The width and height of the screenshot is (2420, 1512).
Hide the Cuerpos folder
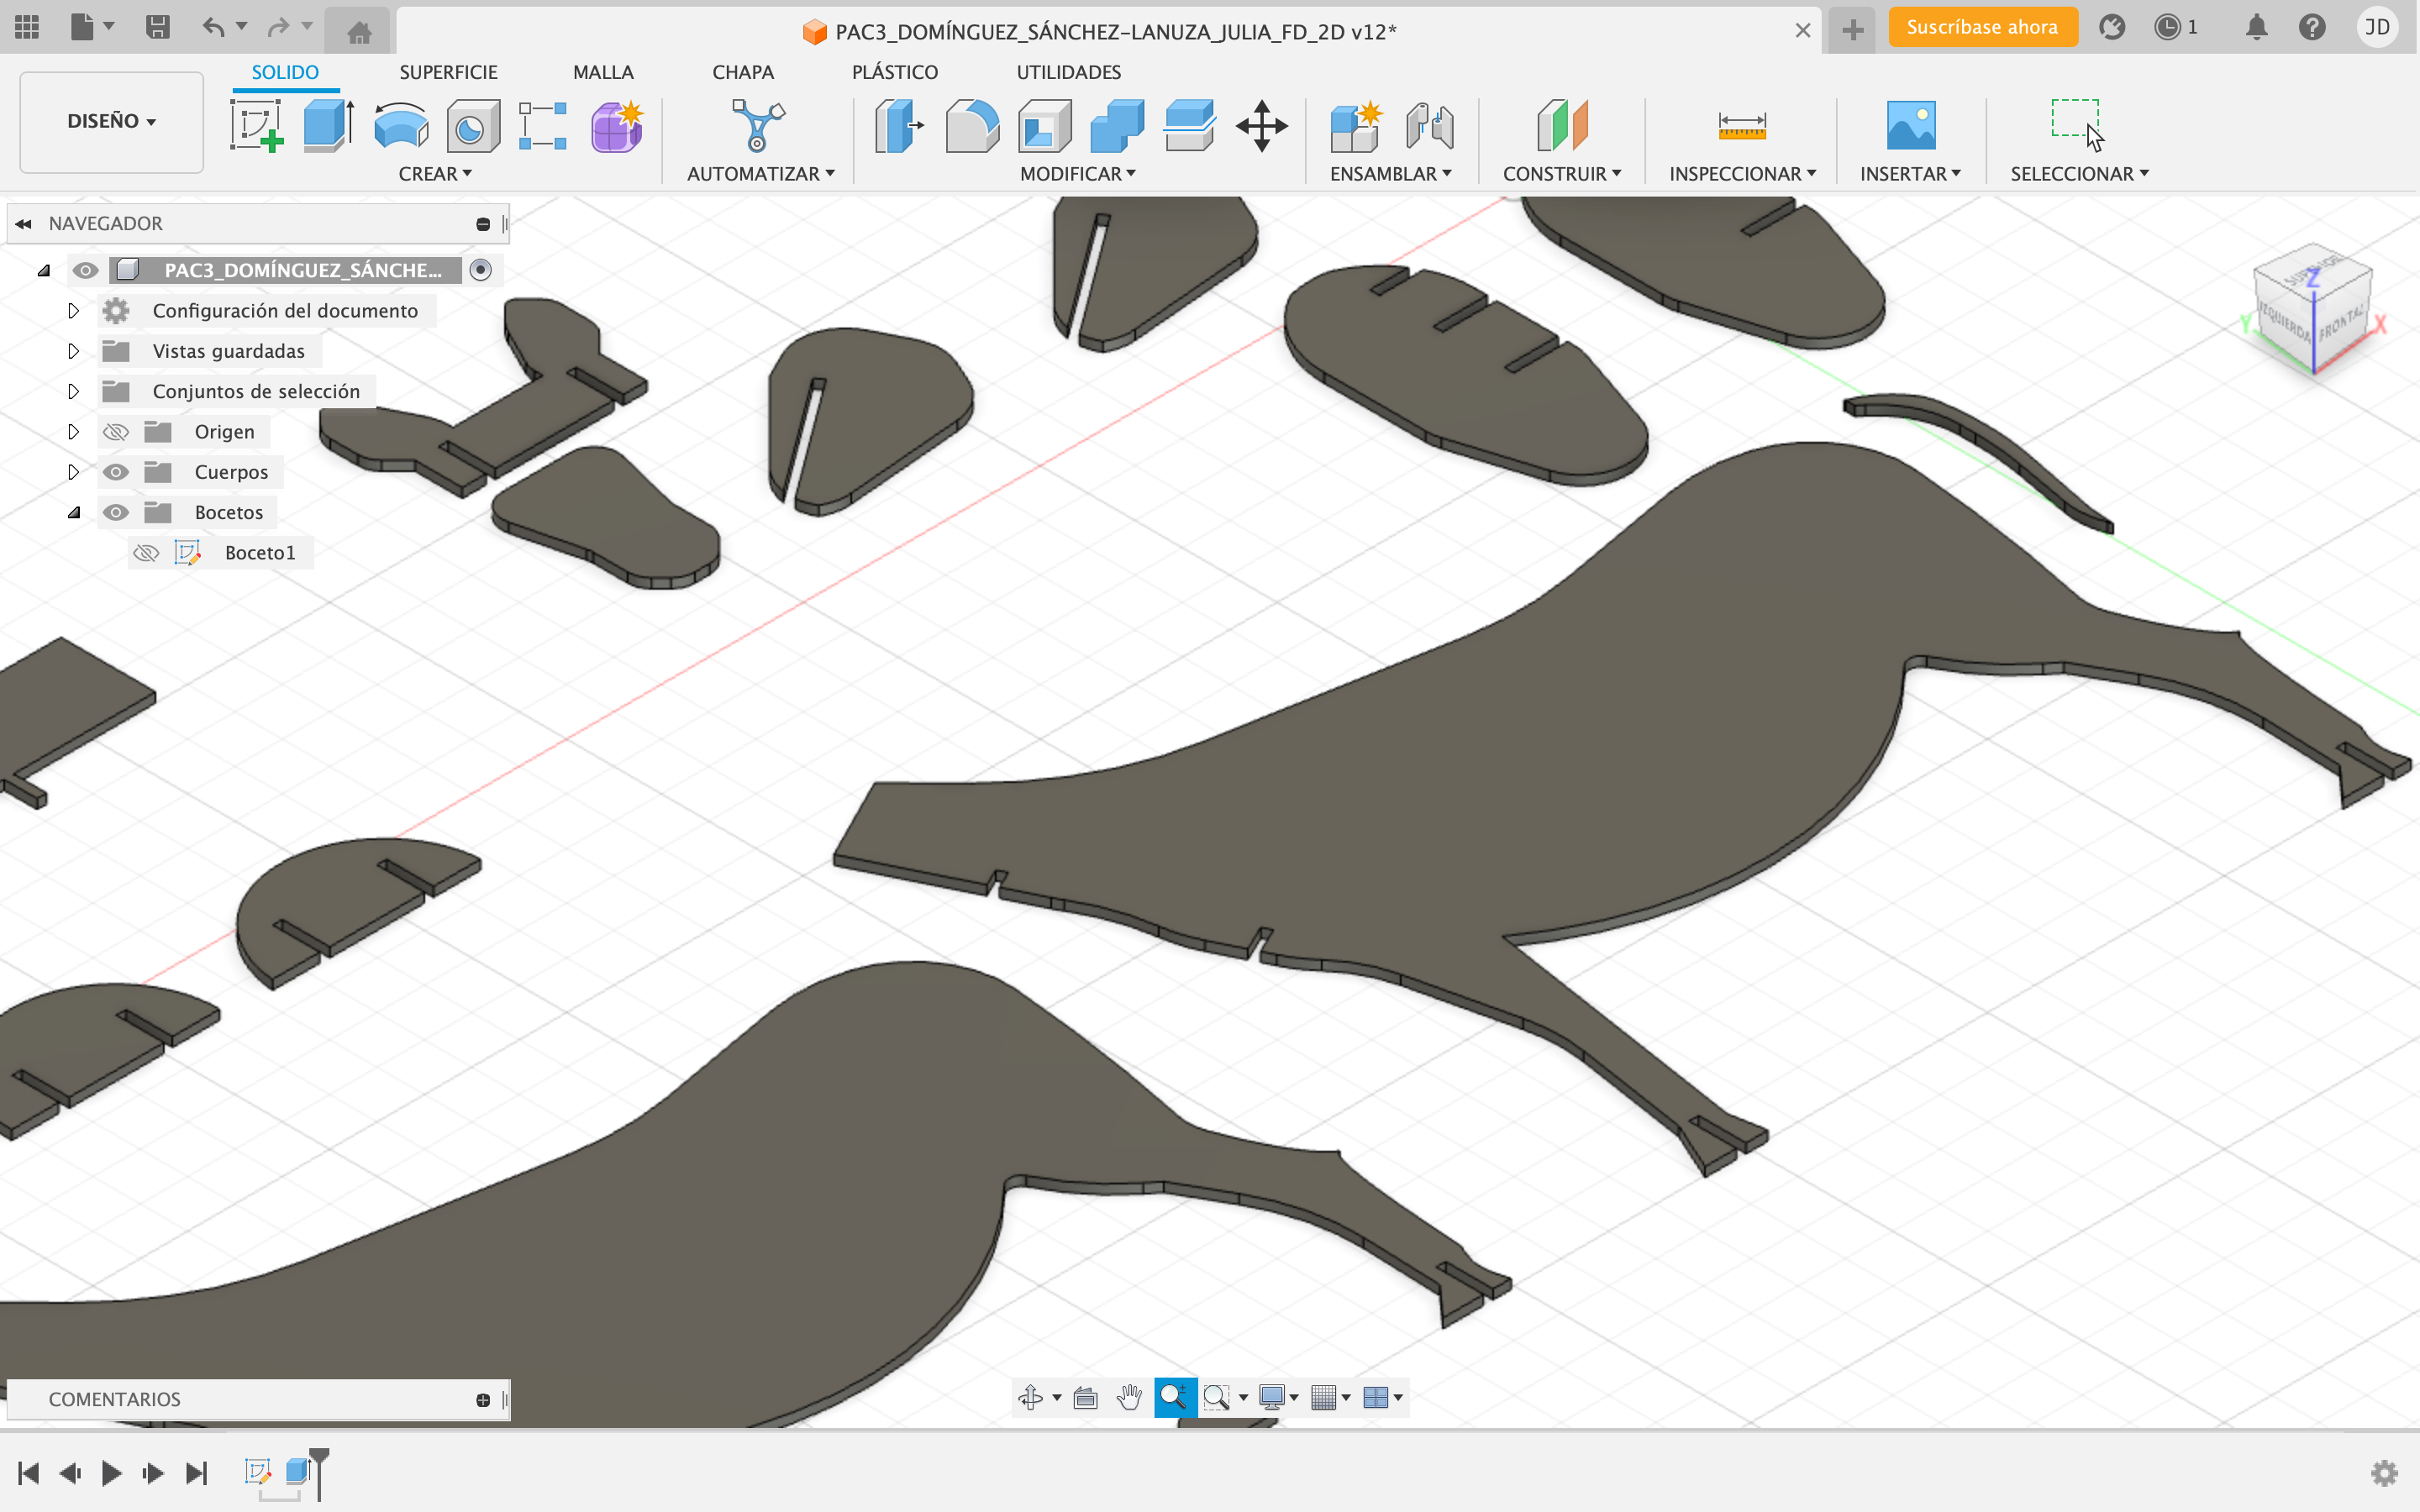tap(116, 472)
